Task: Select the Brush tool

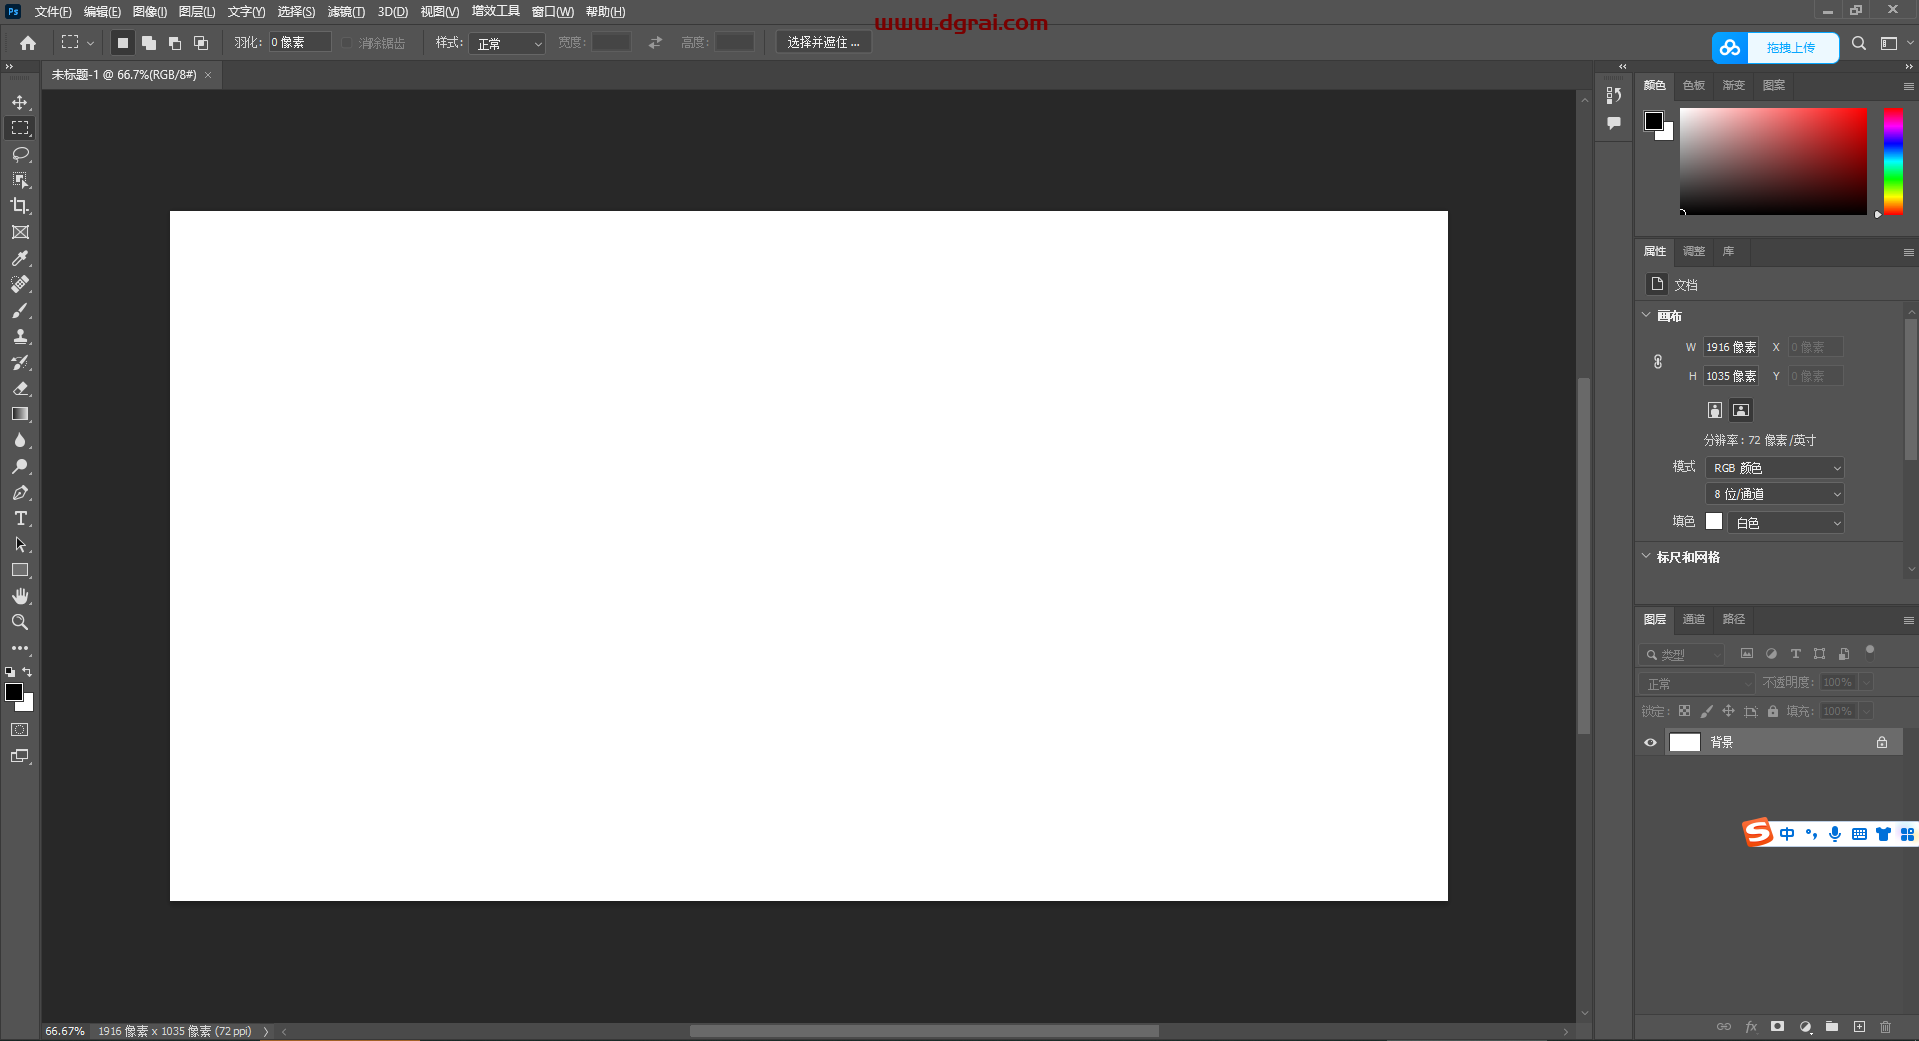Action: click(x=20, y=310)
